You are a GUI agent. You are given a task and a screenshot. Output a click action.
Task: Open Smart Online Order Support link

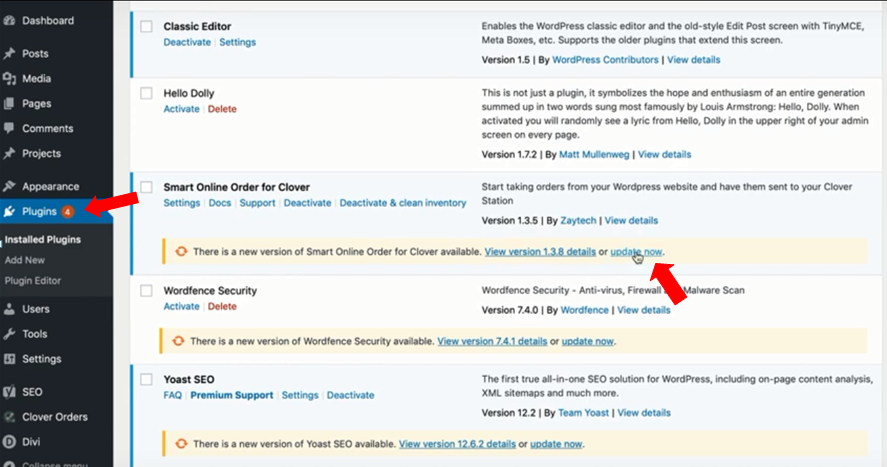tap(257, 203)
